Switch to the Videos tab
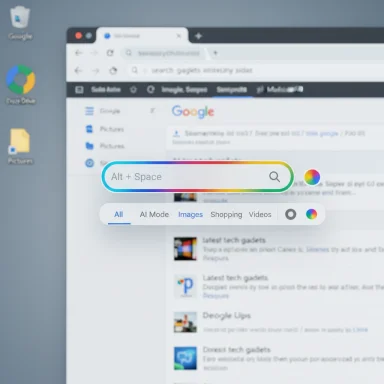384x384 pixels. [260, 214]
